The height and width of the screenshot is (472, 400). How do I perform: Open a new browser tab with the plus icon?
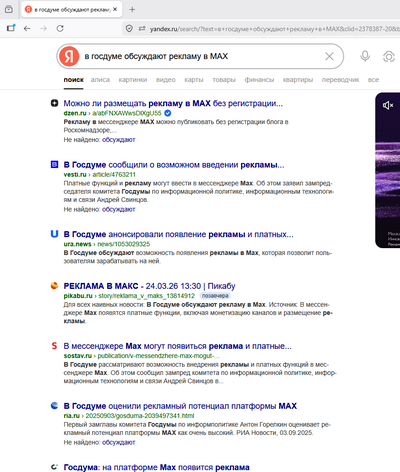[x=132, y=9]
